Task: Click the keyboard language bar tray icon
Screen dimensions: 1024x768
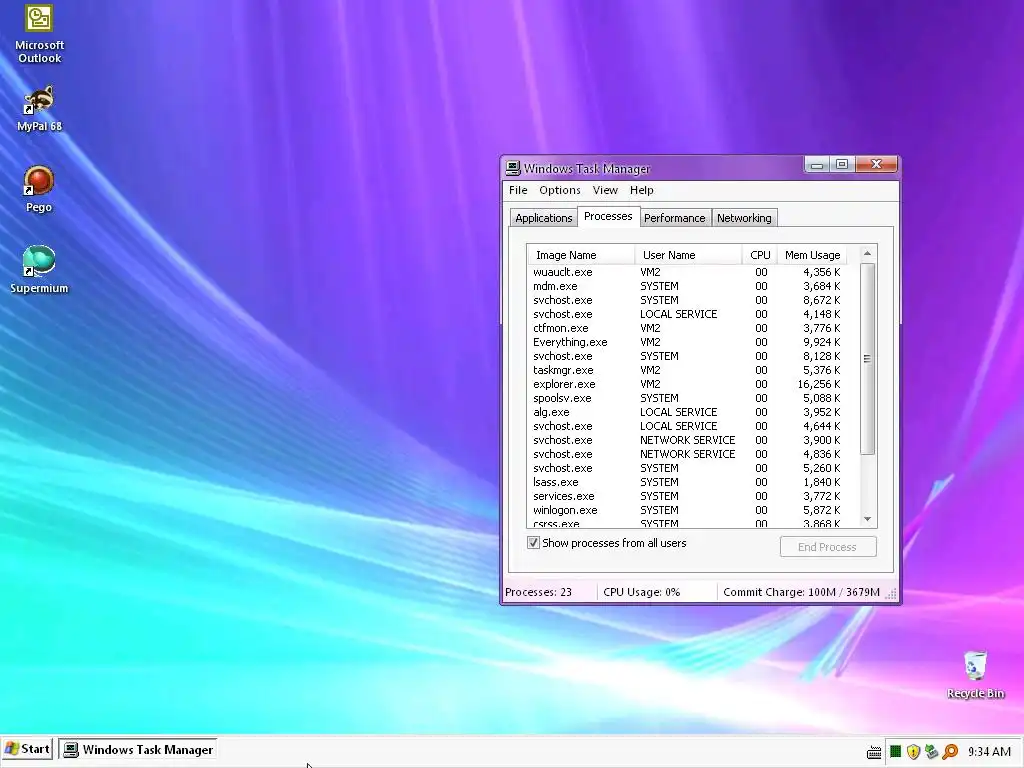Action: 874,752
